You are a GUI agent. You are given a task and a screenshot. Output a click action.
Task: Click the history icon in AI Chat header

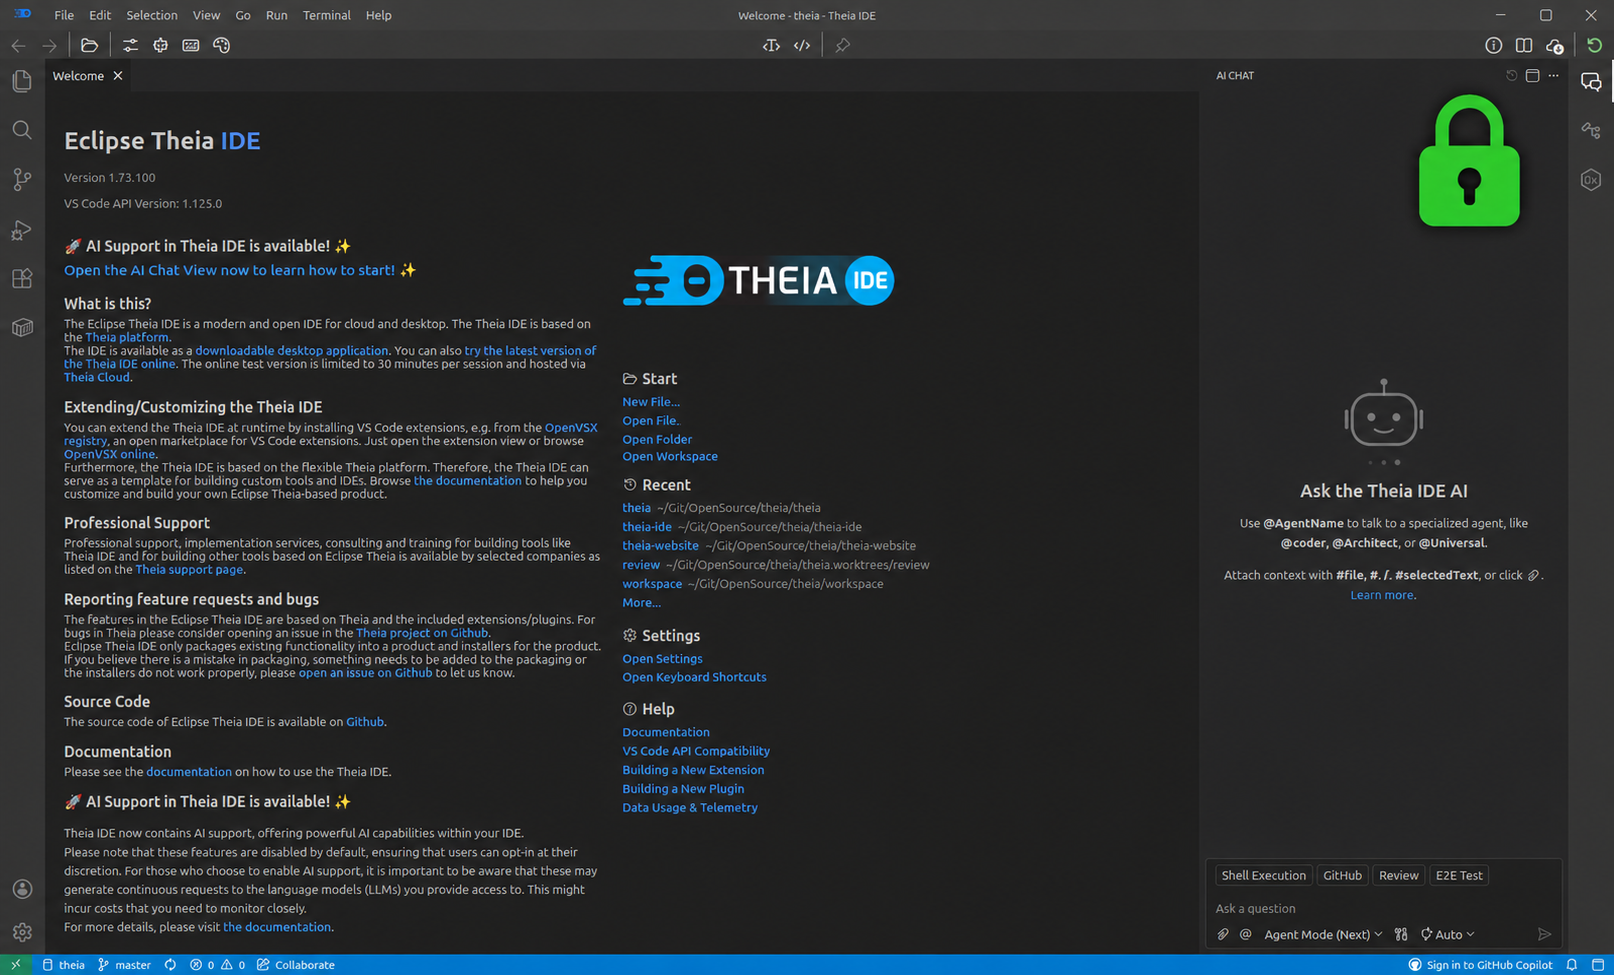(x=1511, y=75)
